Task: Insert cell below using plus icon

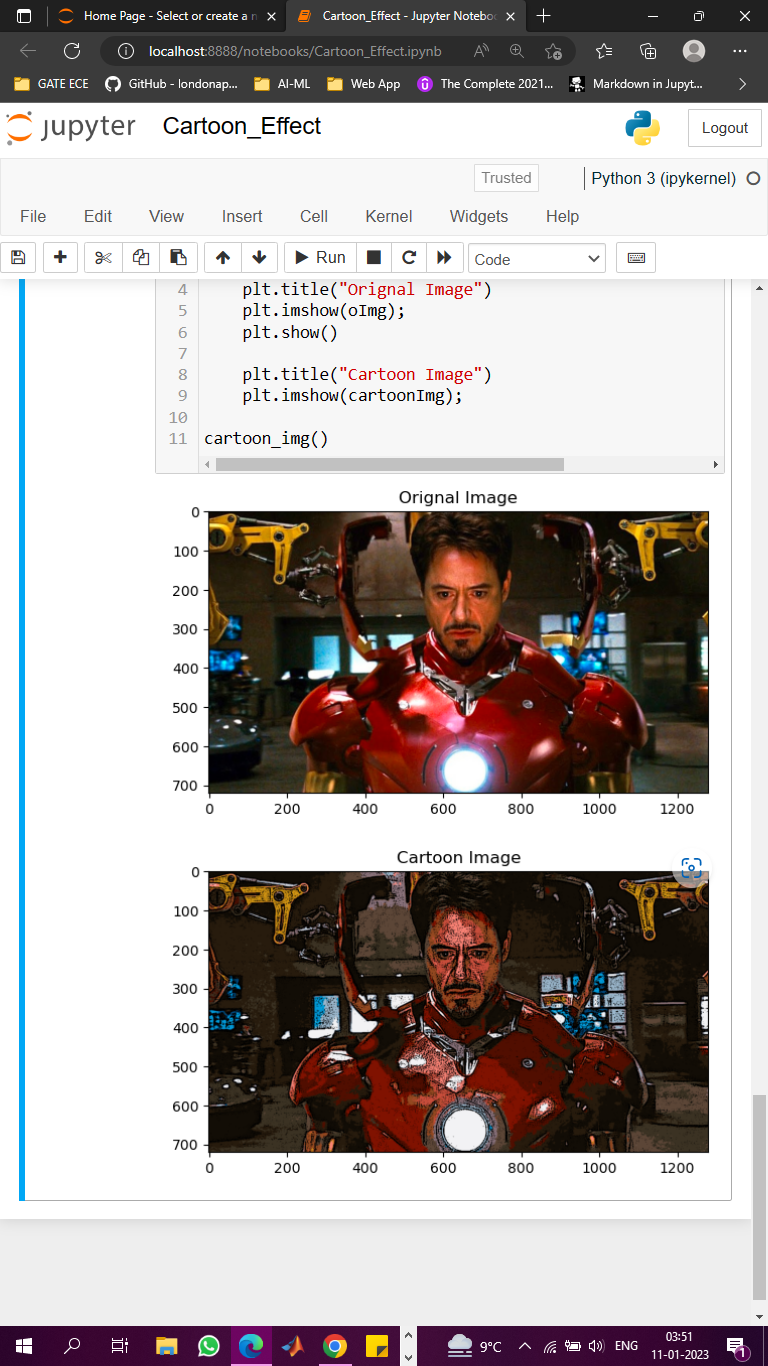Action: [x=60, y=258]
